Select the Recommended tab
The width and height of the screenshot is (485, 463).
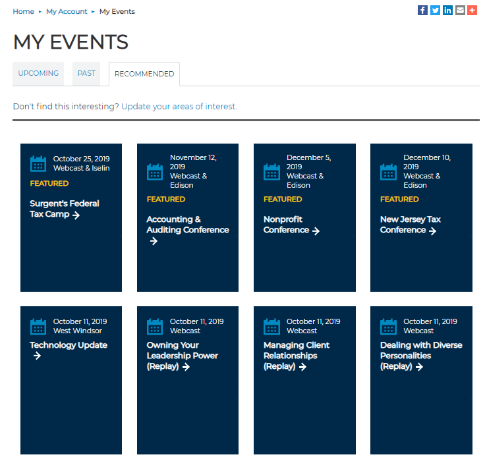pyautogui.click(x=144, y=74)
